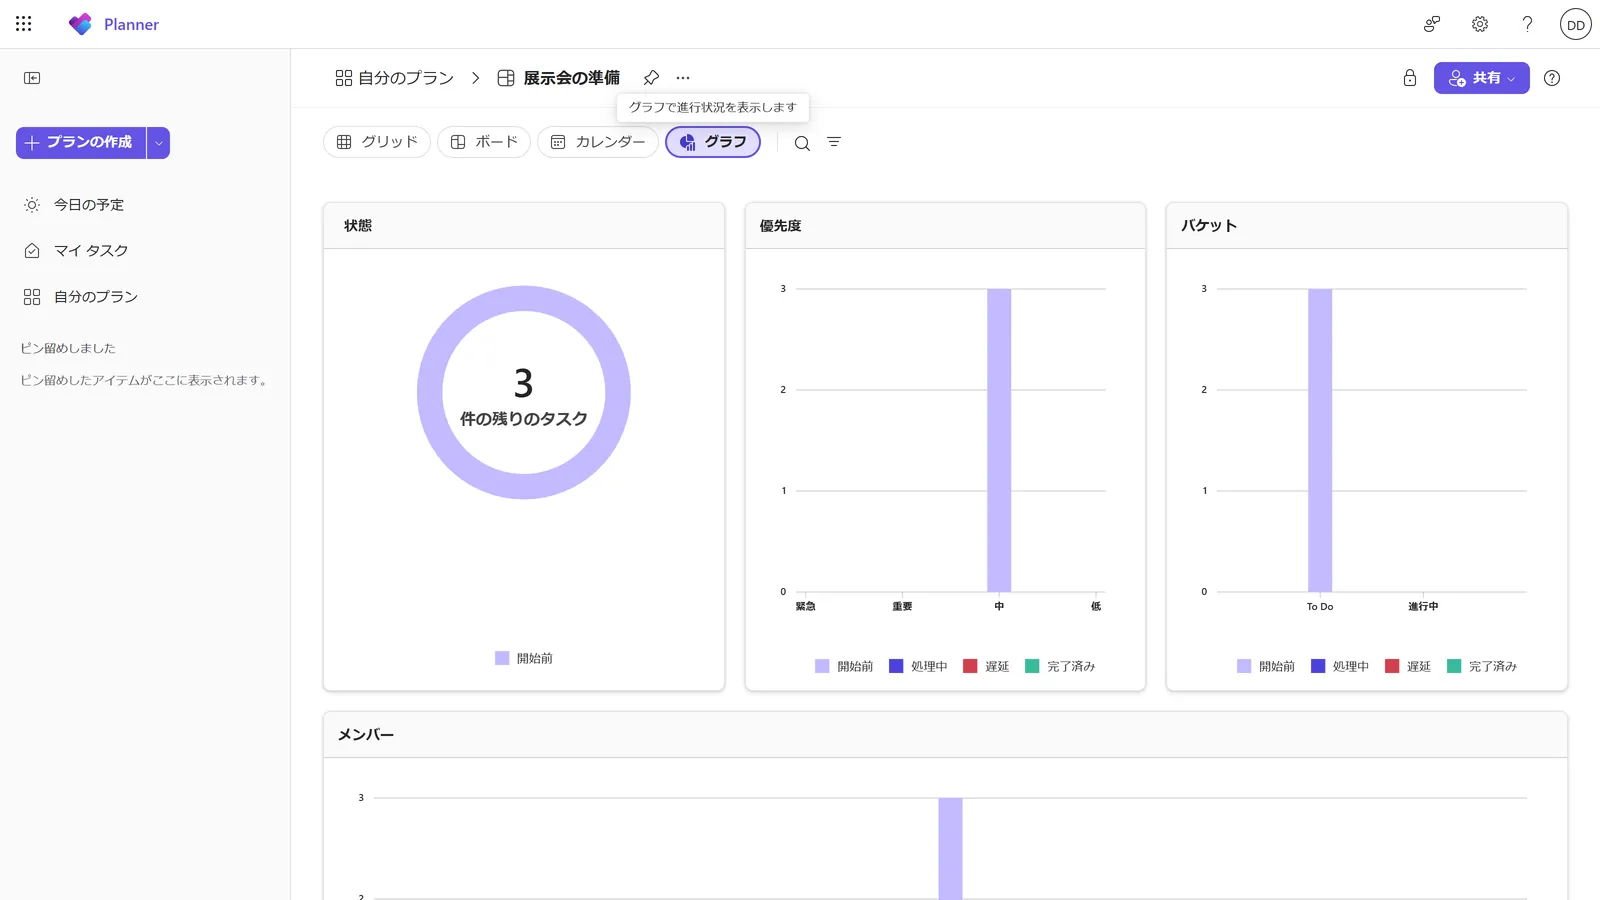The image size is (1600, 900).
Task: Switch to the グリッド view tab
Action: [x=377, y=142]
